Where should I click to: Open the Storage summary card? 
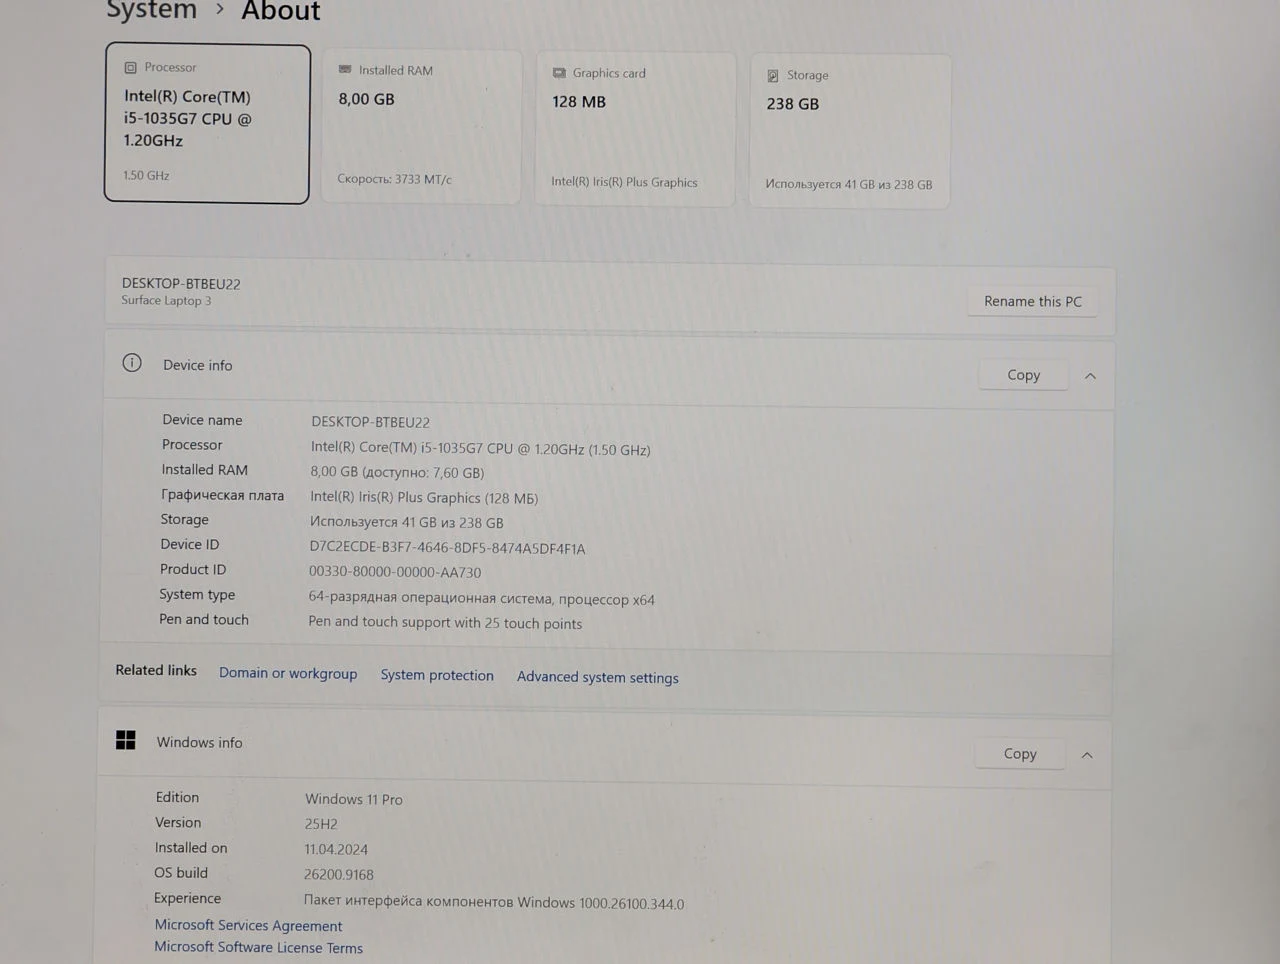pos(850,131)
